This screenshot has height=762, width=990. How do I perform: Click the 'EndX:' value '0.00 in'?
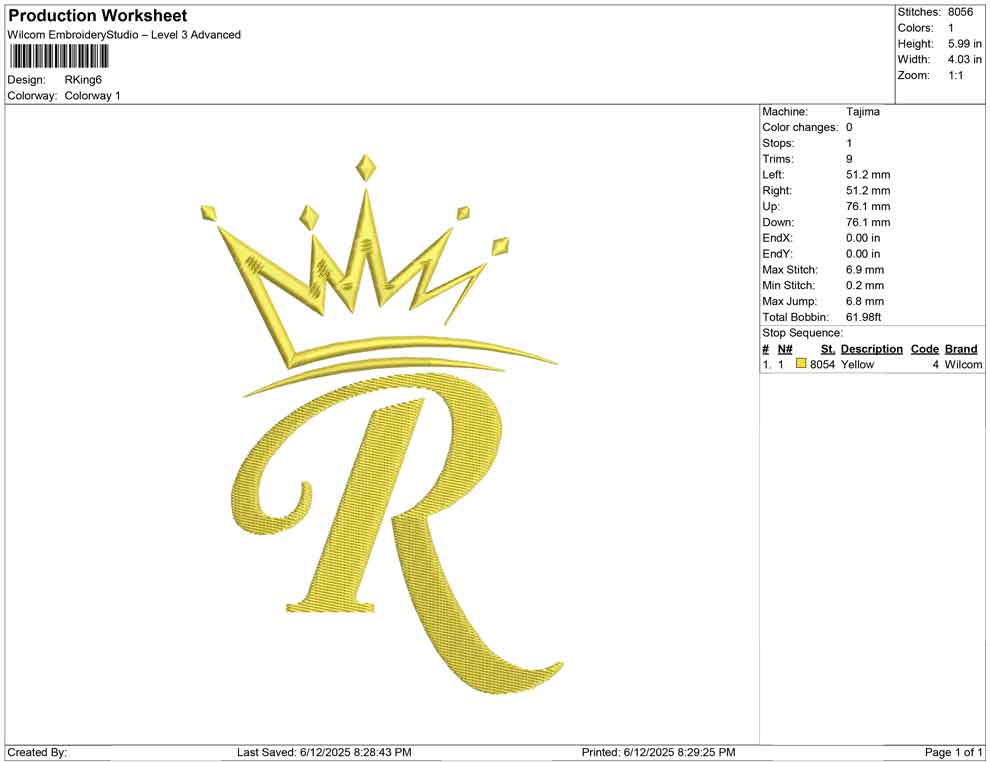coord(863,238)
